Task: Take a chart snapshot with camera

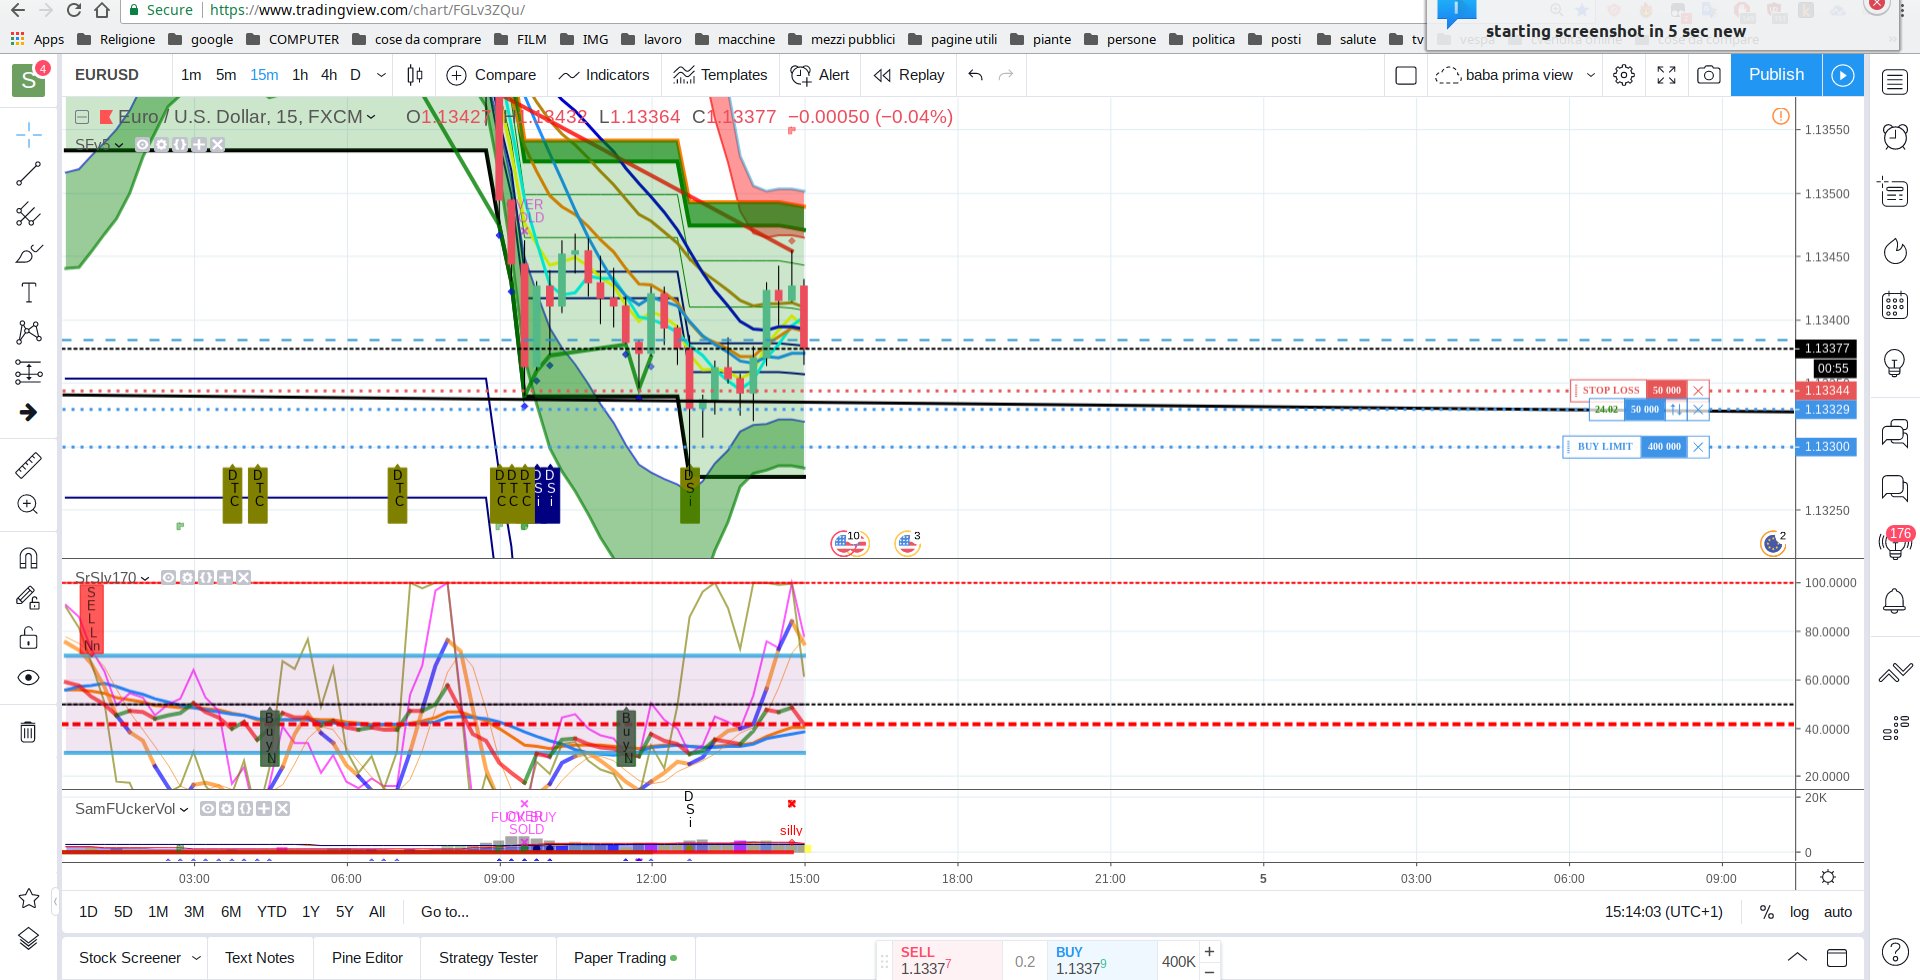Action: [1709, 75]
